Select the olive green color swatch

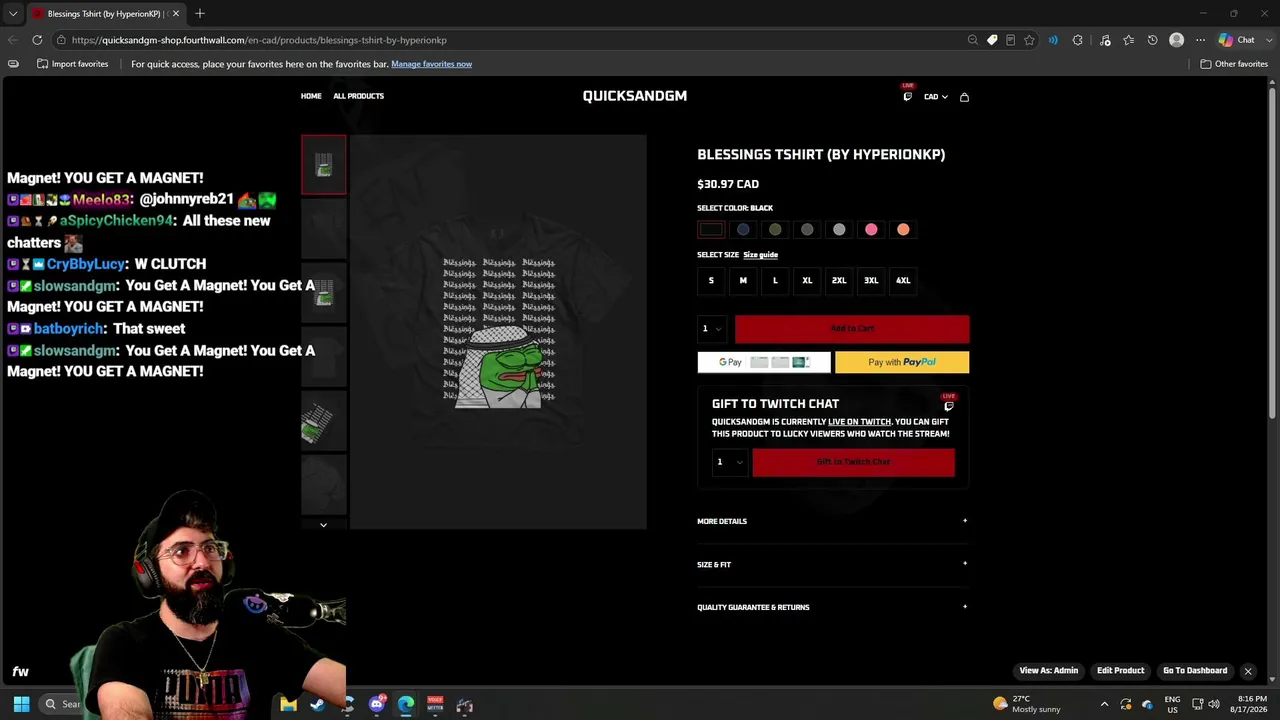tap(775, 230)
